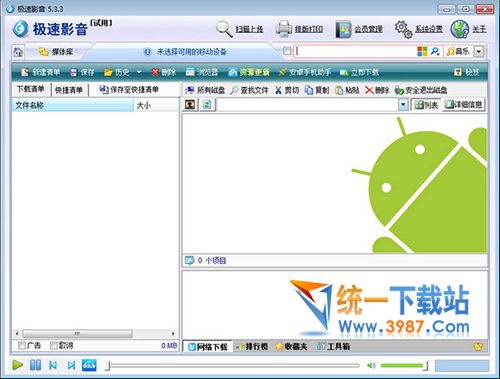500x379 pixels.
Task: Click 安全退出磁盘 button
Action: (x=421, y=90)
